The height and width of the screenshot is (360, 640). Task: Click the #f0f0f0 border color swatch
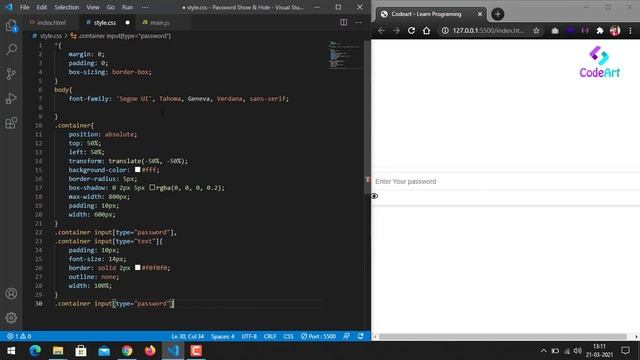point(138,267)
